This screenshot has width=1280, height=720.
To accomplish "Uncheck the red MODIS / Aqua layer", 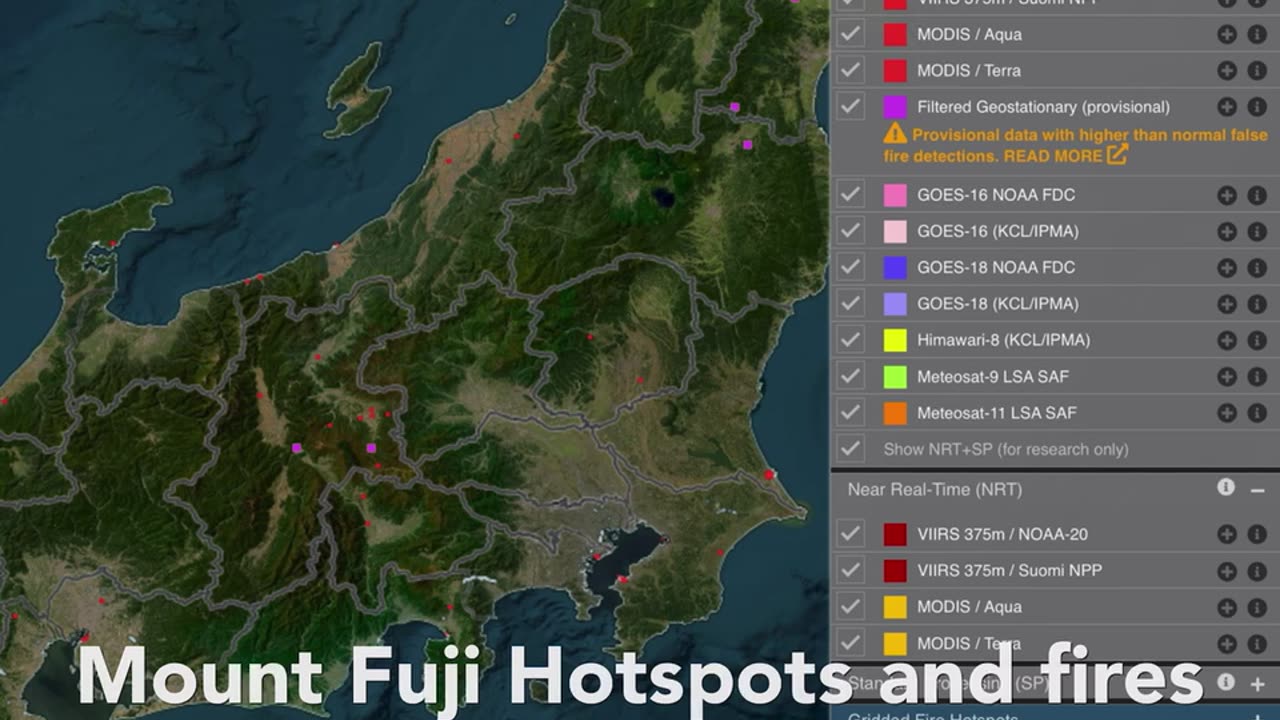I will pyautogui.click(x=850, y=34).
